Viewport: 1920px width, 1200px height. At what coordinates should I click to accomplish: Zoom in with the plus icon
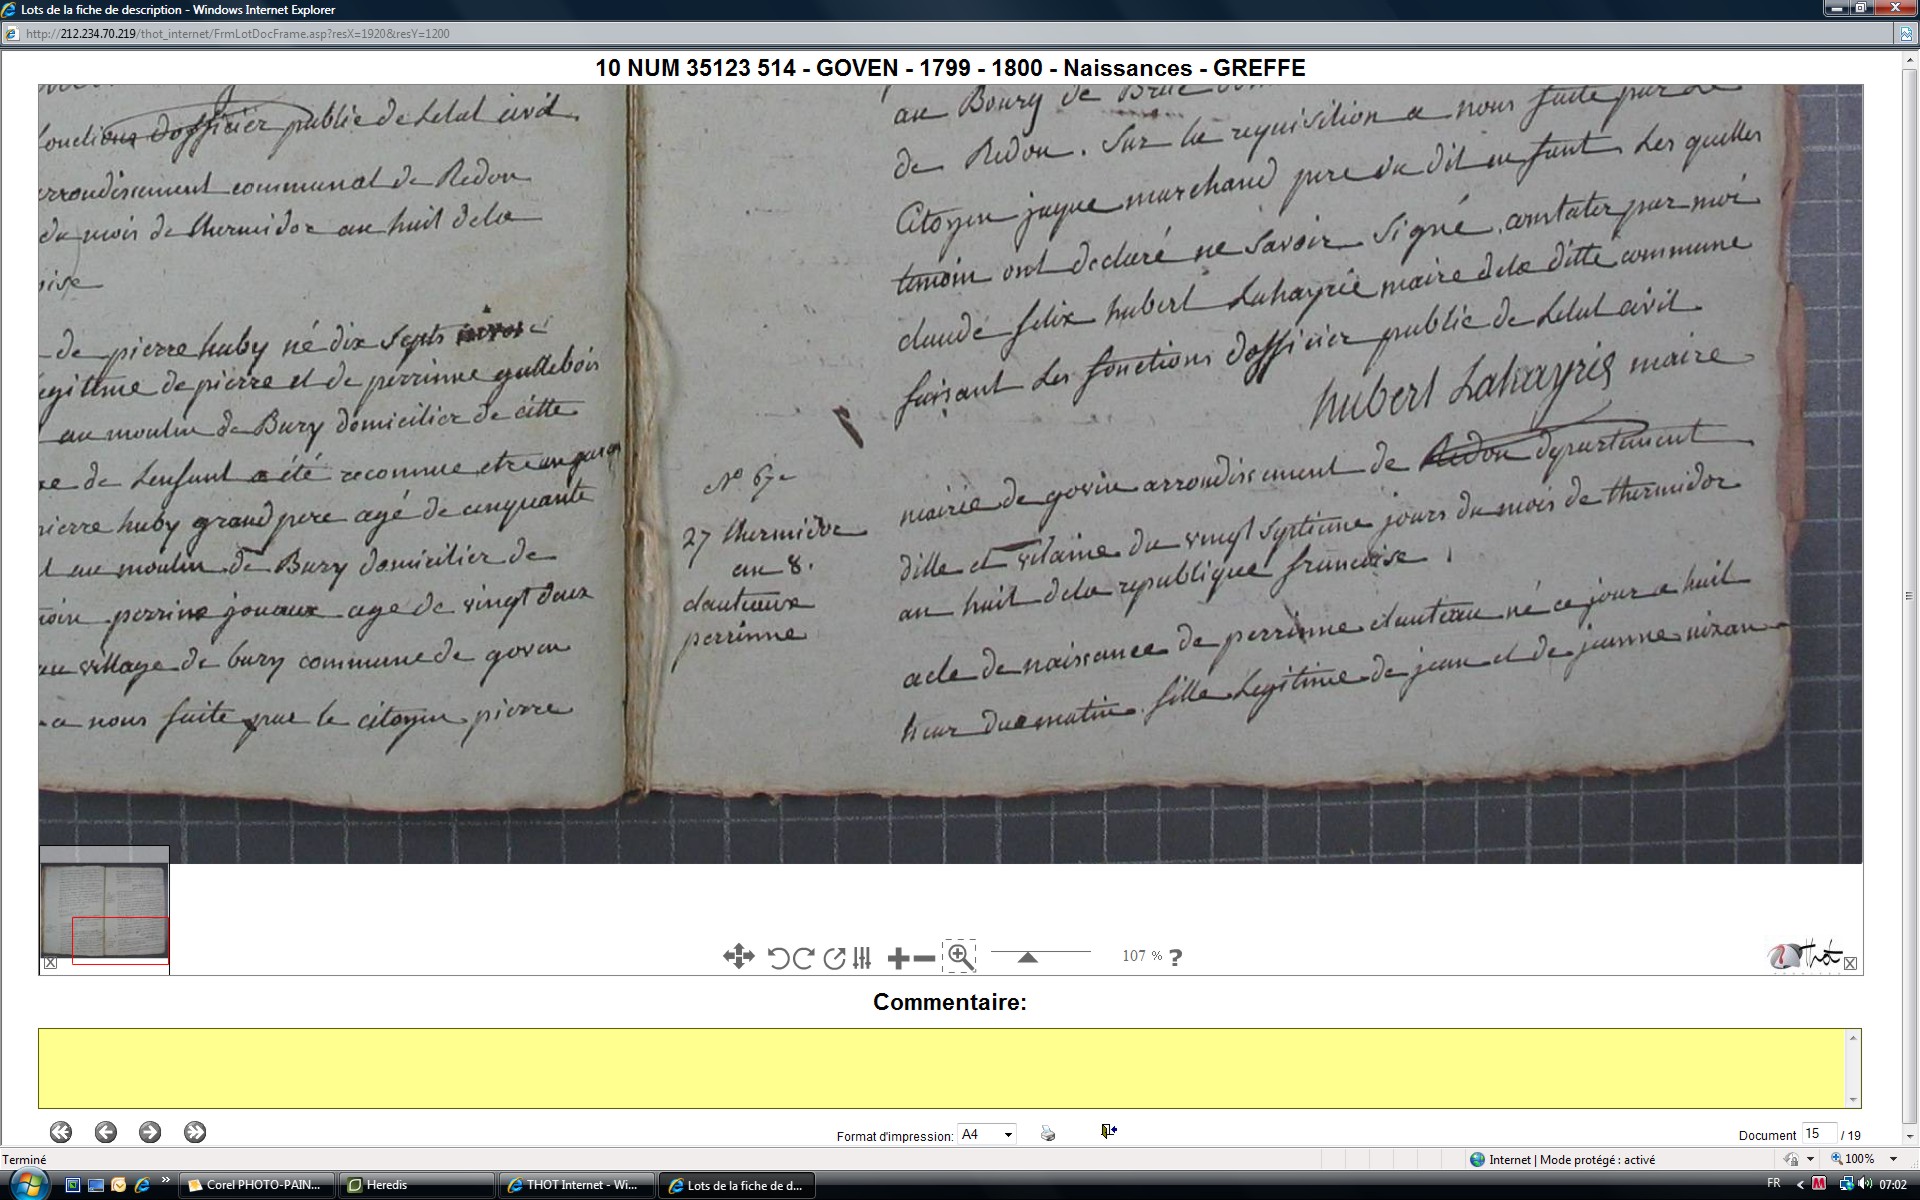[898, 958]
